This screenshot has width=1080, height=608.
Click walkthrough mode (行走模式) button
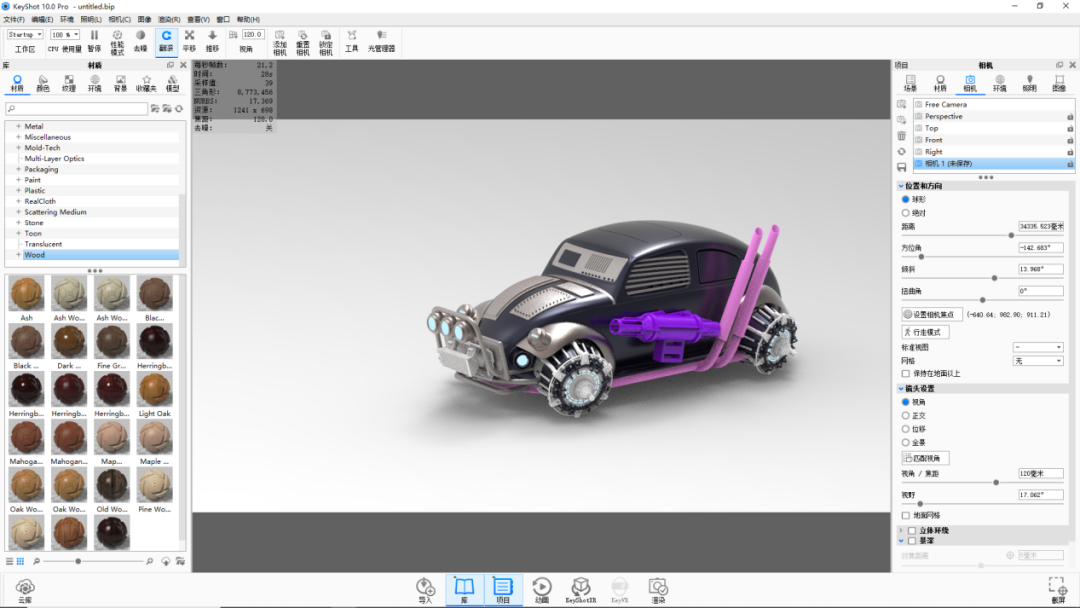click(x=925, y=332)
